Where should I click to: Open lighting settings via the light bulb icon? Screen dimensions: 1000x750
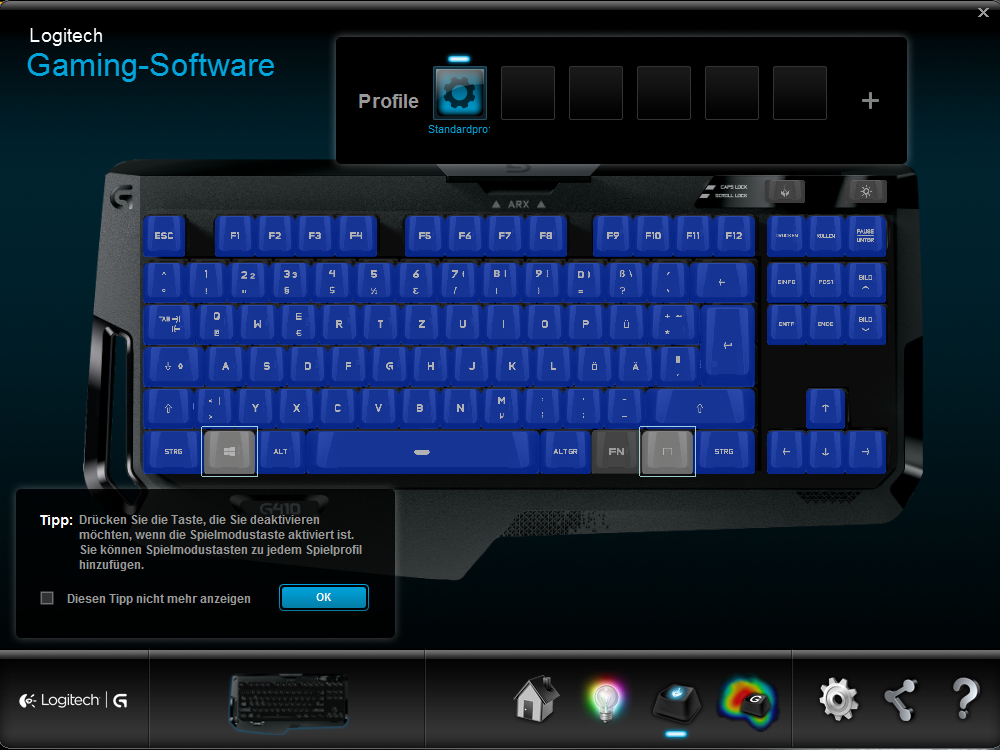coord(605,701)
